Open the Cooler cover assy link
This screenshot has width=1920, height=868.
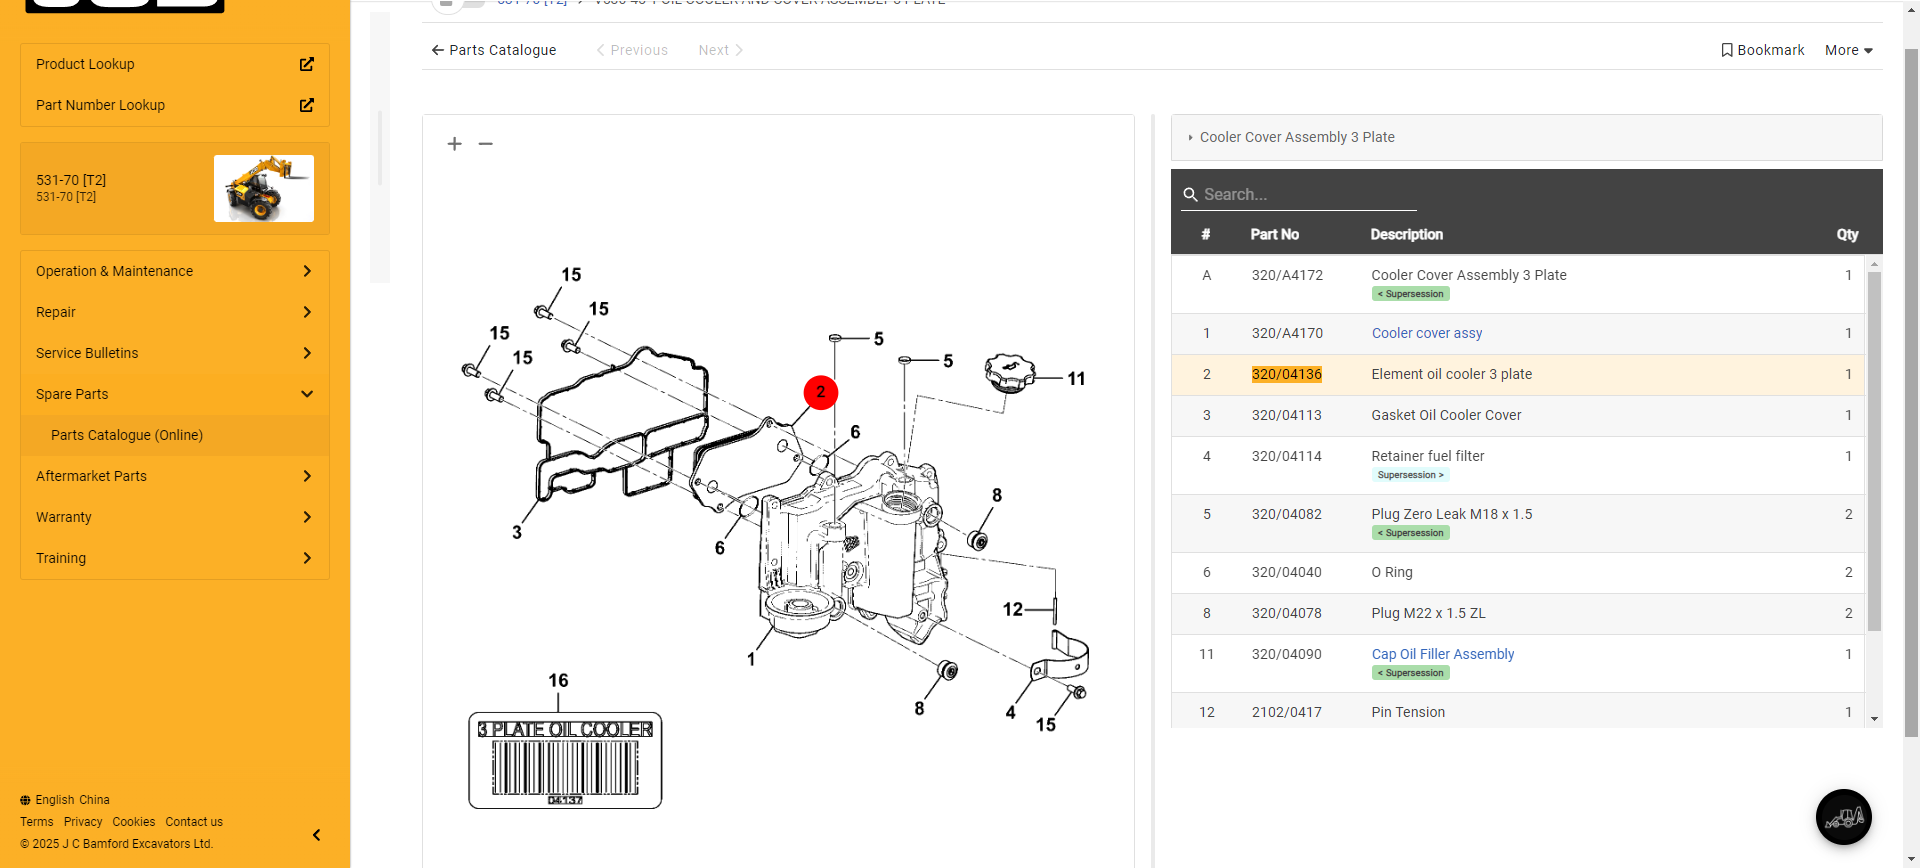(x=1426, y=333)
